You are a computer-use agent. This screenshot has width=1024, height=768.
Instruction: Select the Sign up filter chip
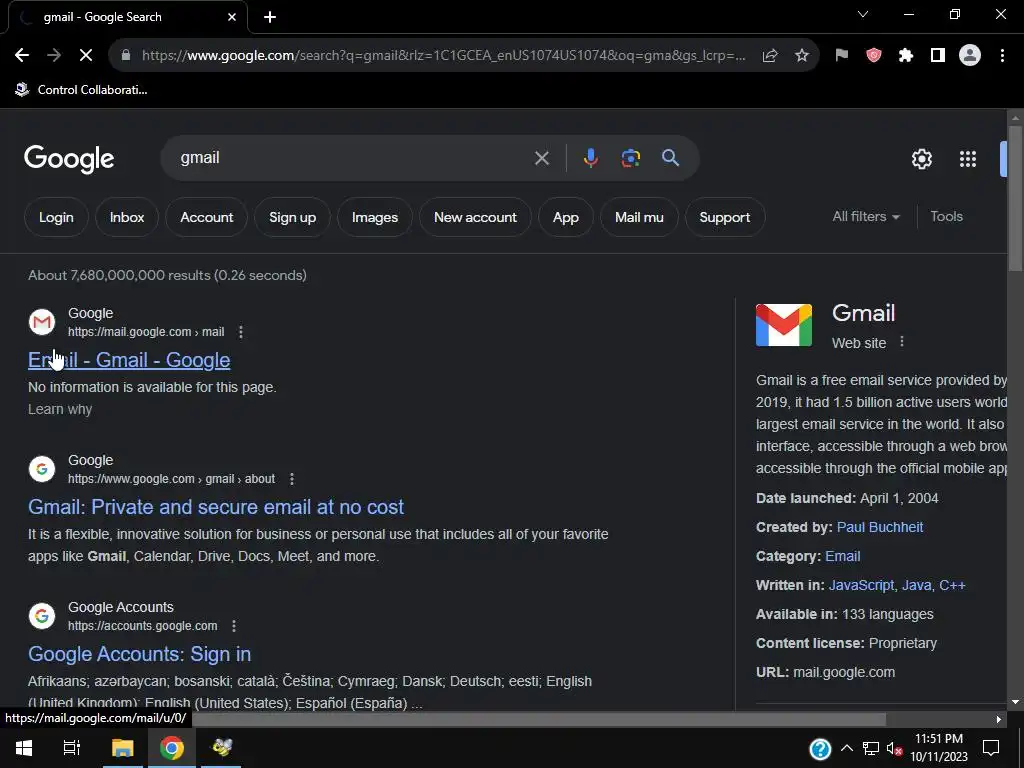point(293,217)
